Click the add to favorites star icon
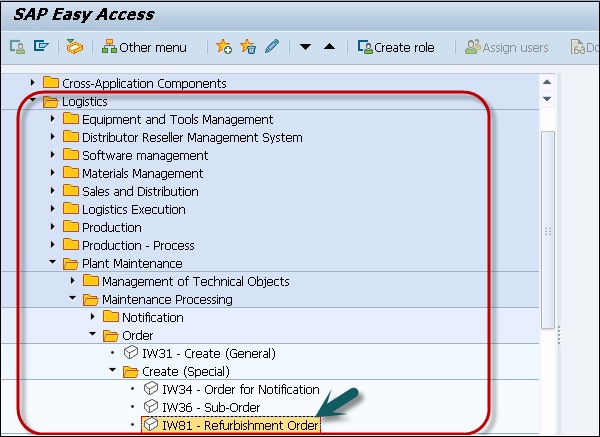The height and width of the screenshot is (437, 600). [x=224, y=47]
